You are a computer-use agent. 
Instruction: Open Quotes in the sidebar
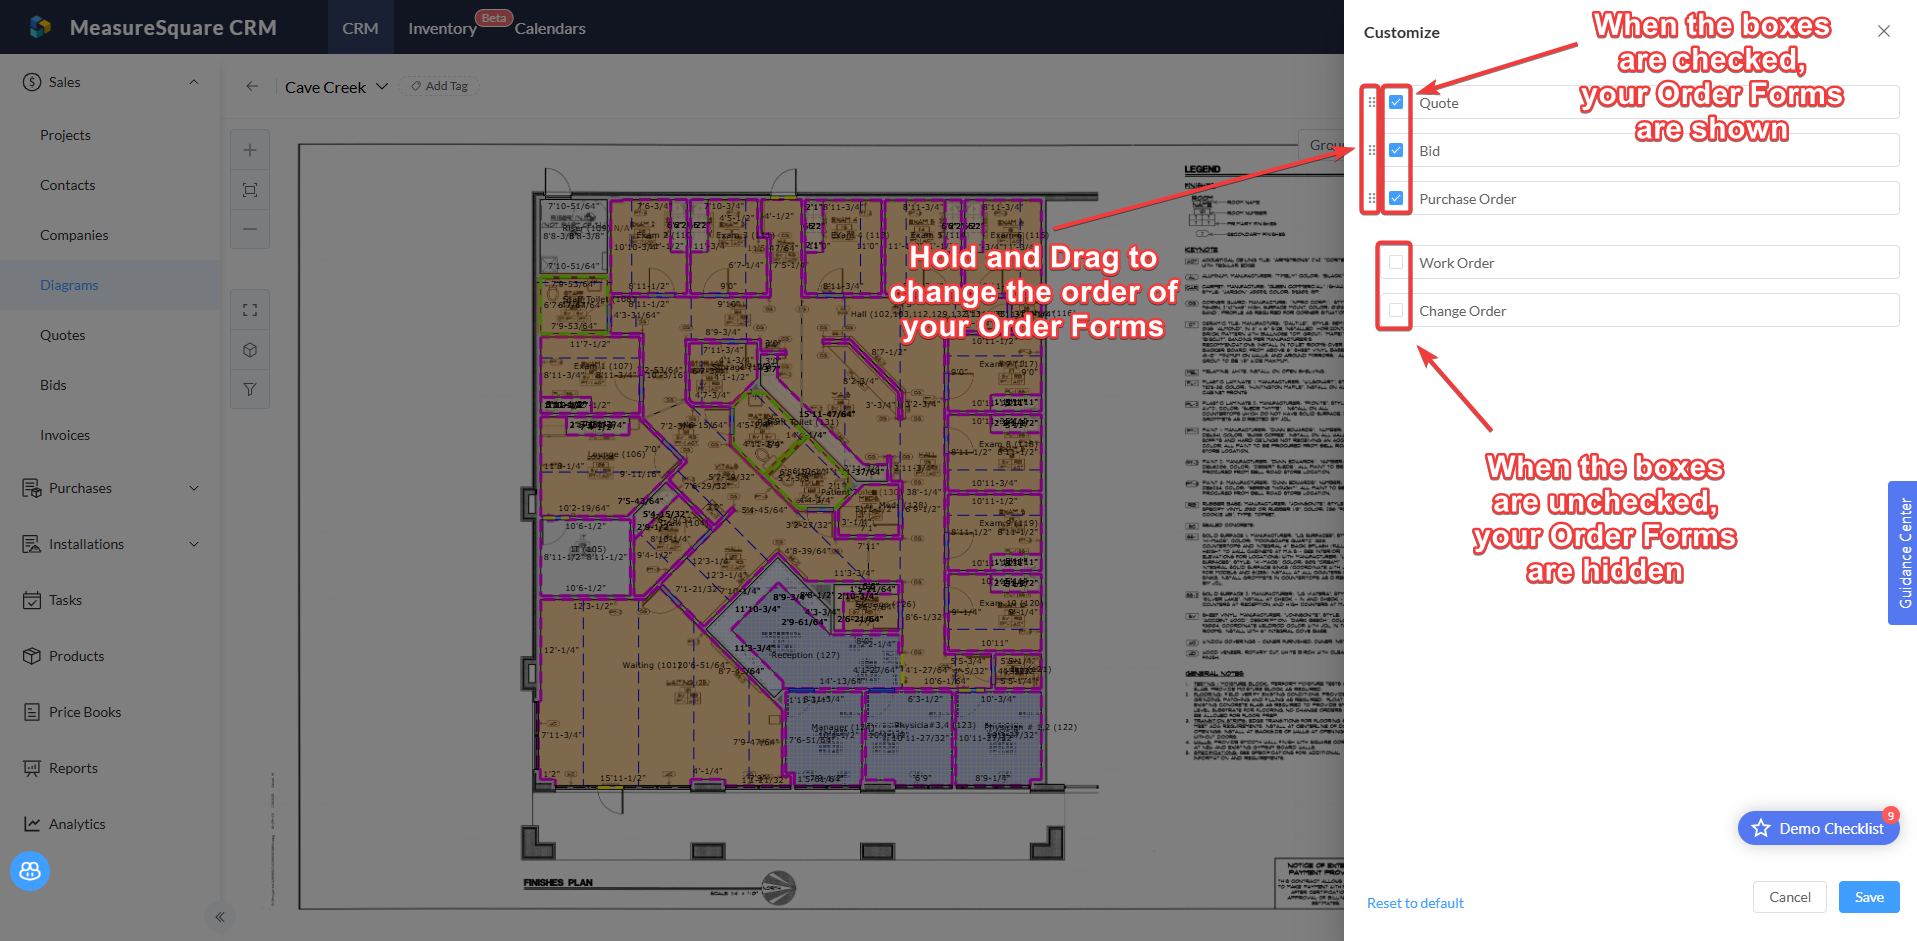[x=62, y=335]
